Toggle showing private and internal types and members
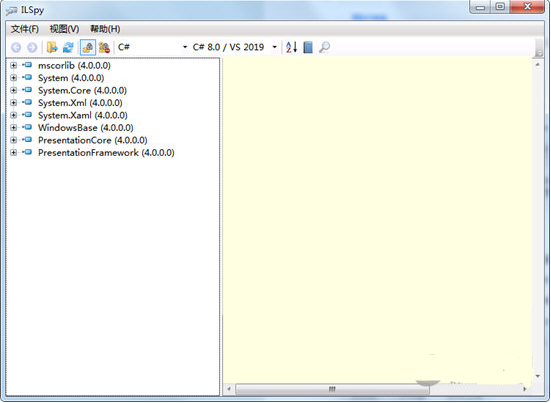This screenshot has height=403, width=551. [x=88, y=47]
